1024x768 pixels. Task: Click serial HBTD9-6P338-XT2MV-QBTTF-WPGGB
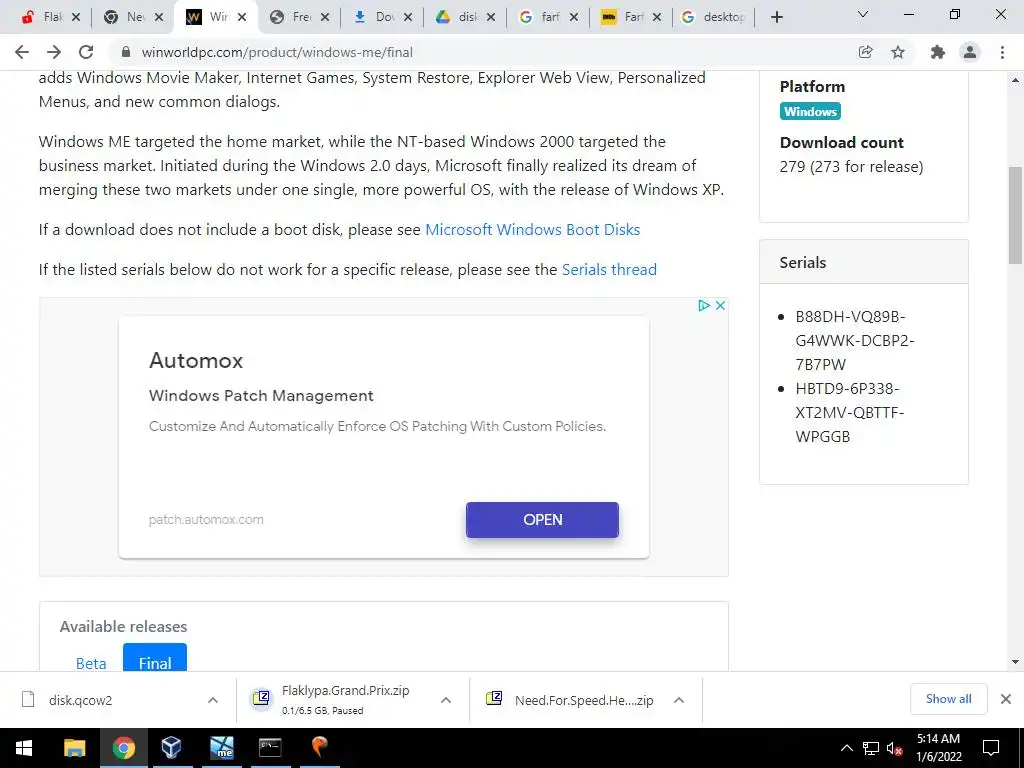coord(849,413)
